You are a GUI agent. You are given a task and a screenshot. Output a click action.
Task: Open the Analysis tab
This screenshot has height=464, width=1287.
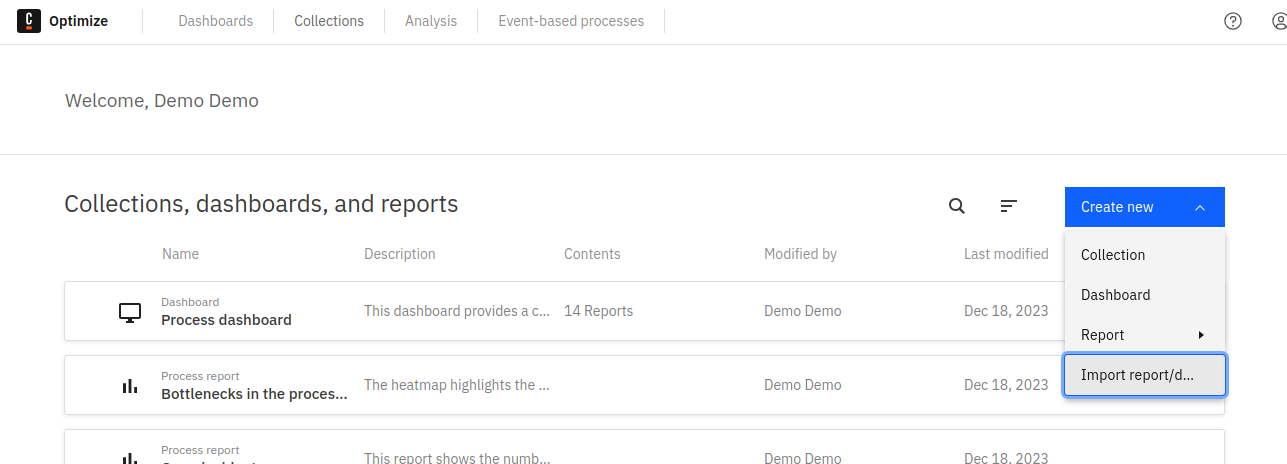[431, 21]
